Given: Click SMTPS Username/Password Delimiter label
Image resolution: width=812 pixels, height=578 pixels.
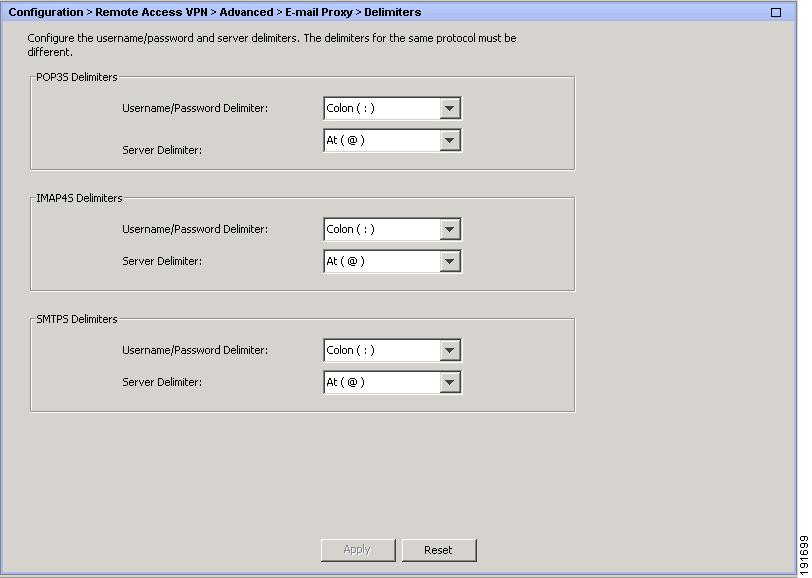Looking at the screenshot, I should pyautogui.click(x=195, y=351).
